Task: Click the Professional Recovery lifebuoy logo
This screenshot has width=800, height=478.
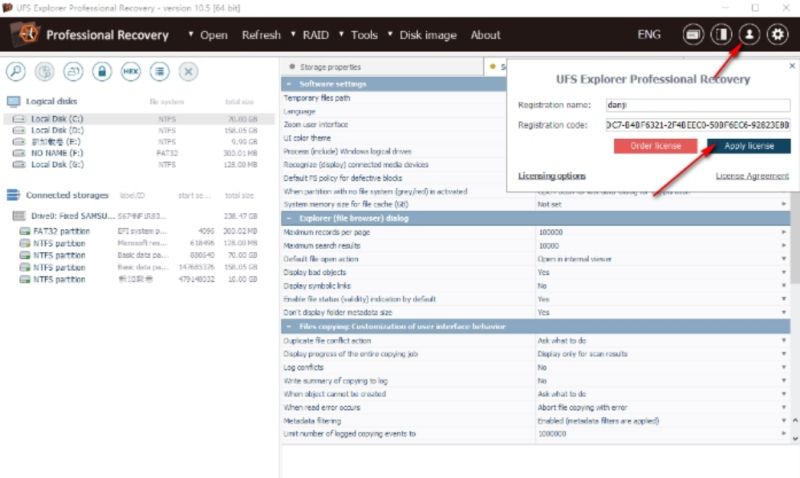Action: 26,34
